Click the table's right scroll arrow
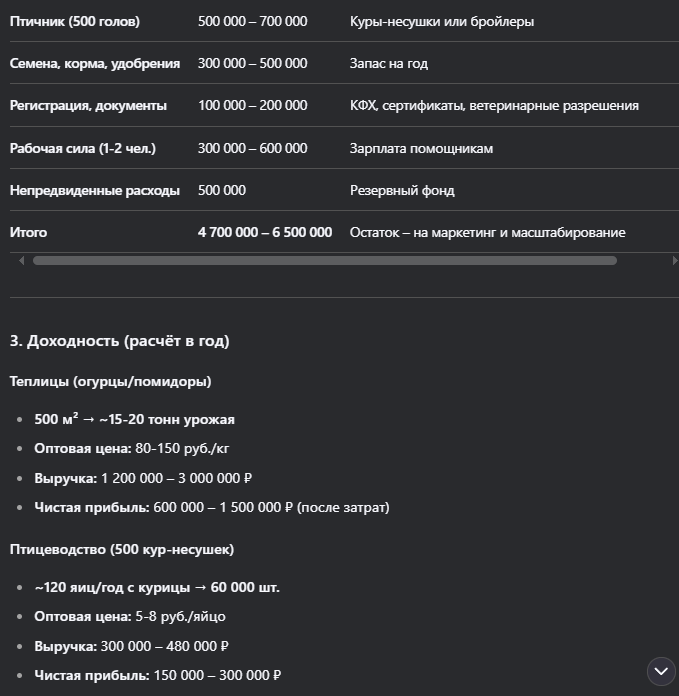Image resolution: width=679 pixels, height=696 pixels. 675,260
